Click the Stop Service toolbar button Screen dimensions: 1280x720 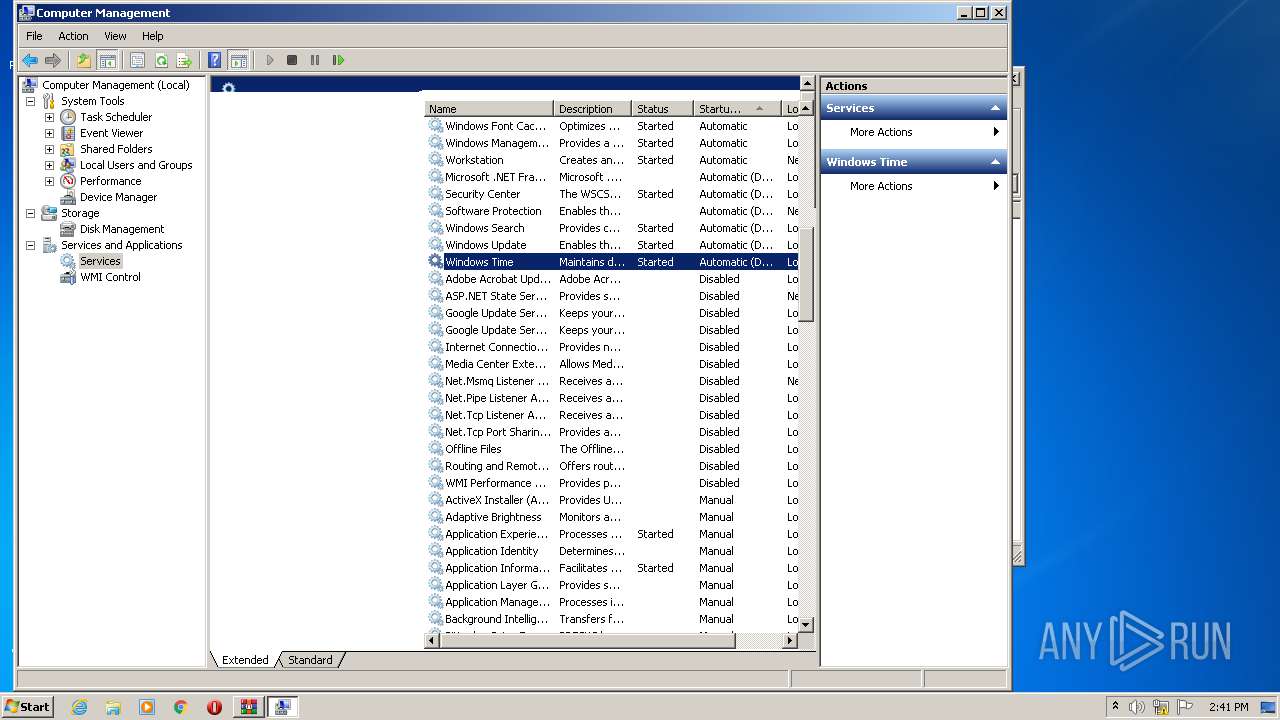(292, 60)
